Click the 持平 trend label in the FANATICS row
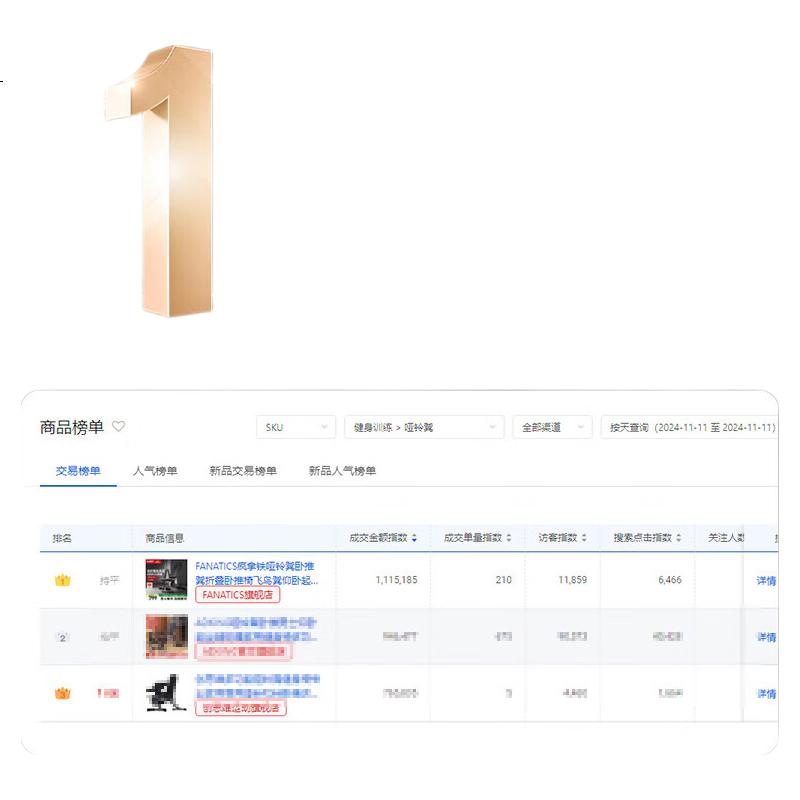The image size is (800, 800). coord(109,581)
